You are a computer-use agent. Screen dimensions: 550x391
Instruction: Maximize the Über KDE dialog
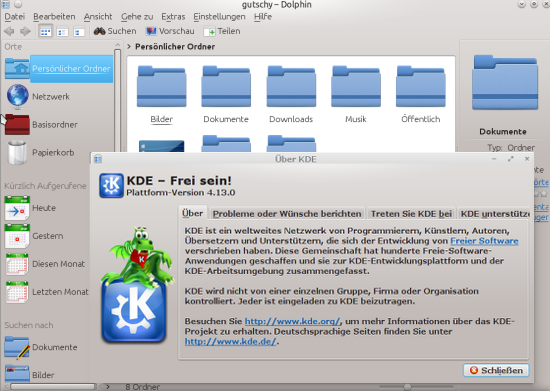[511, 159]
